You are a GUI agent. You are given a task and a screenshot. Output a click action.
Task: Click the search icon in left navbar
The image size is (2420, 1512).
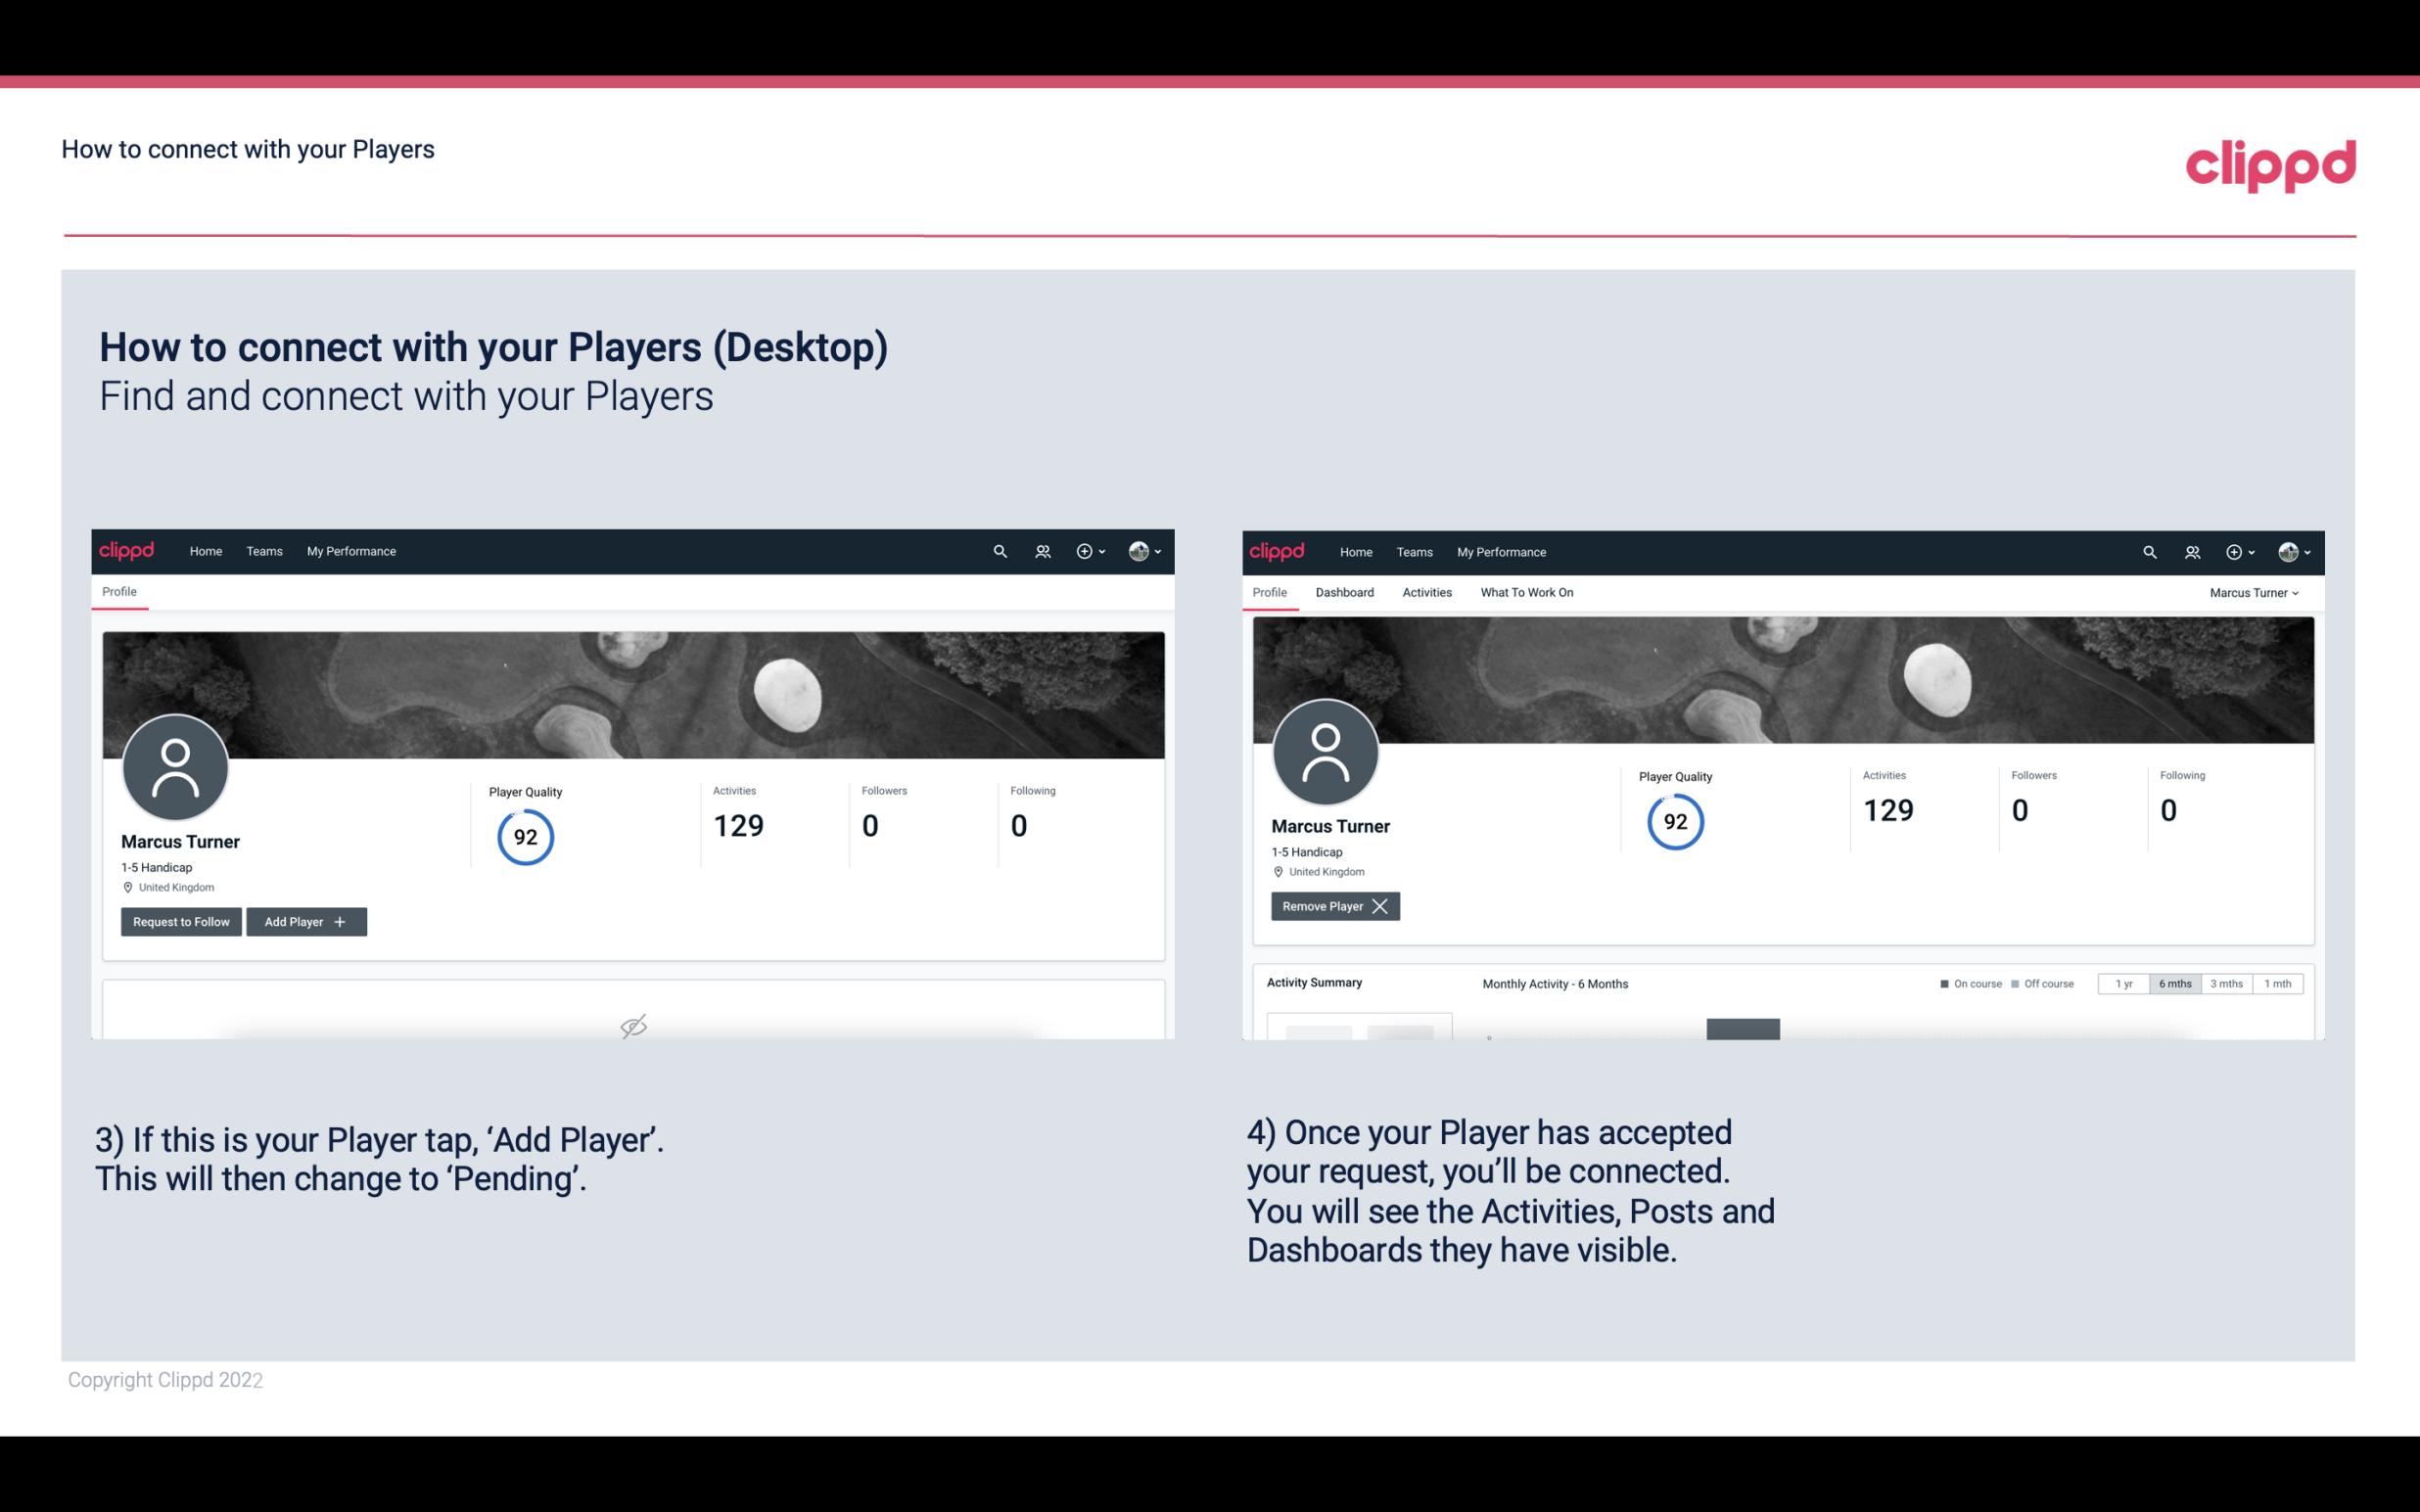coord(999,550)
